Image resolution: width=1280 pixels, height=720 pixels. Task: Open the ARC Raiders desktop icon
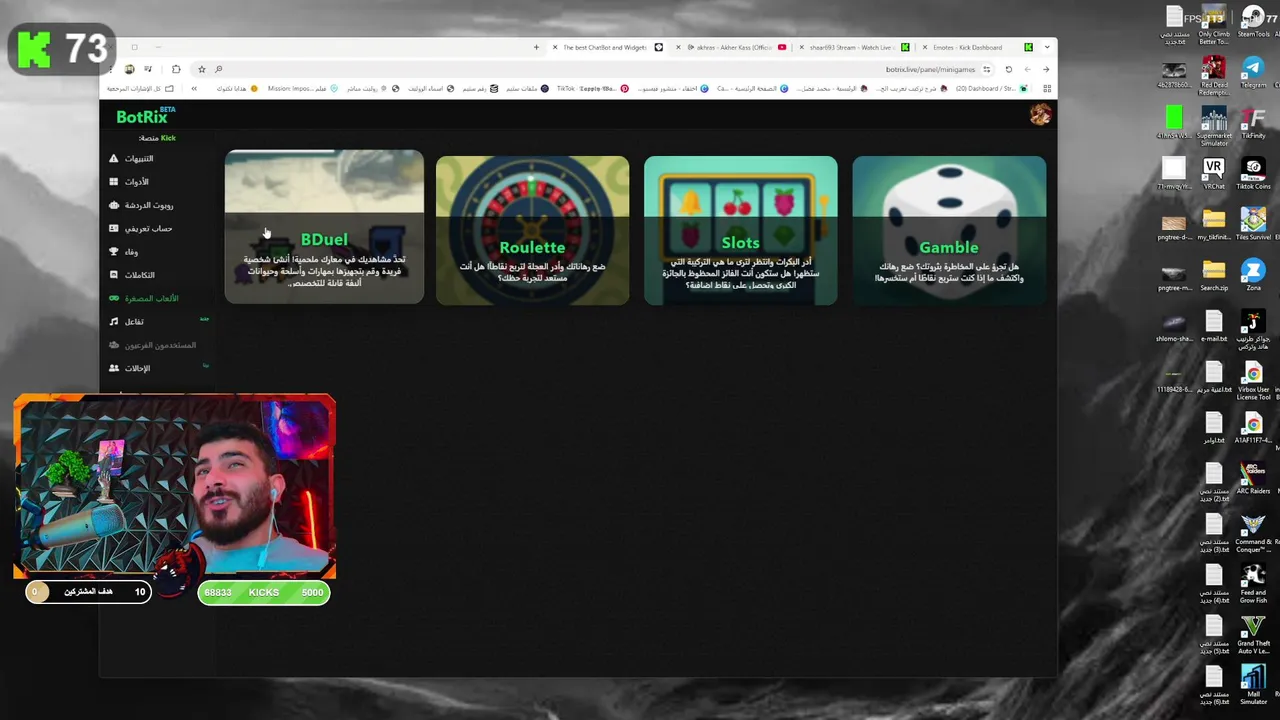(x=1253, y=478)
